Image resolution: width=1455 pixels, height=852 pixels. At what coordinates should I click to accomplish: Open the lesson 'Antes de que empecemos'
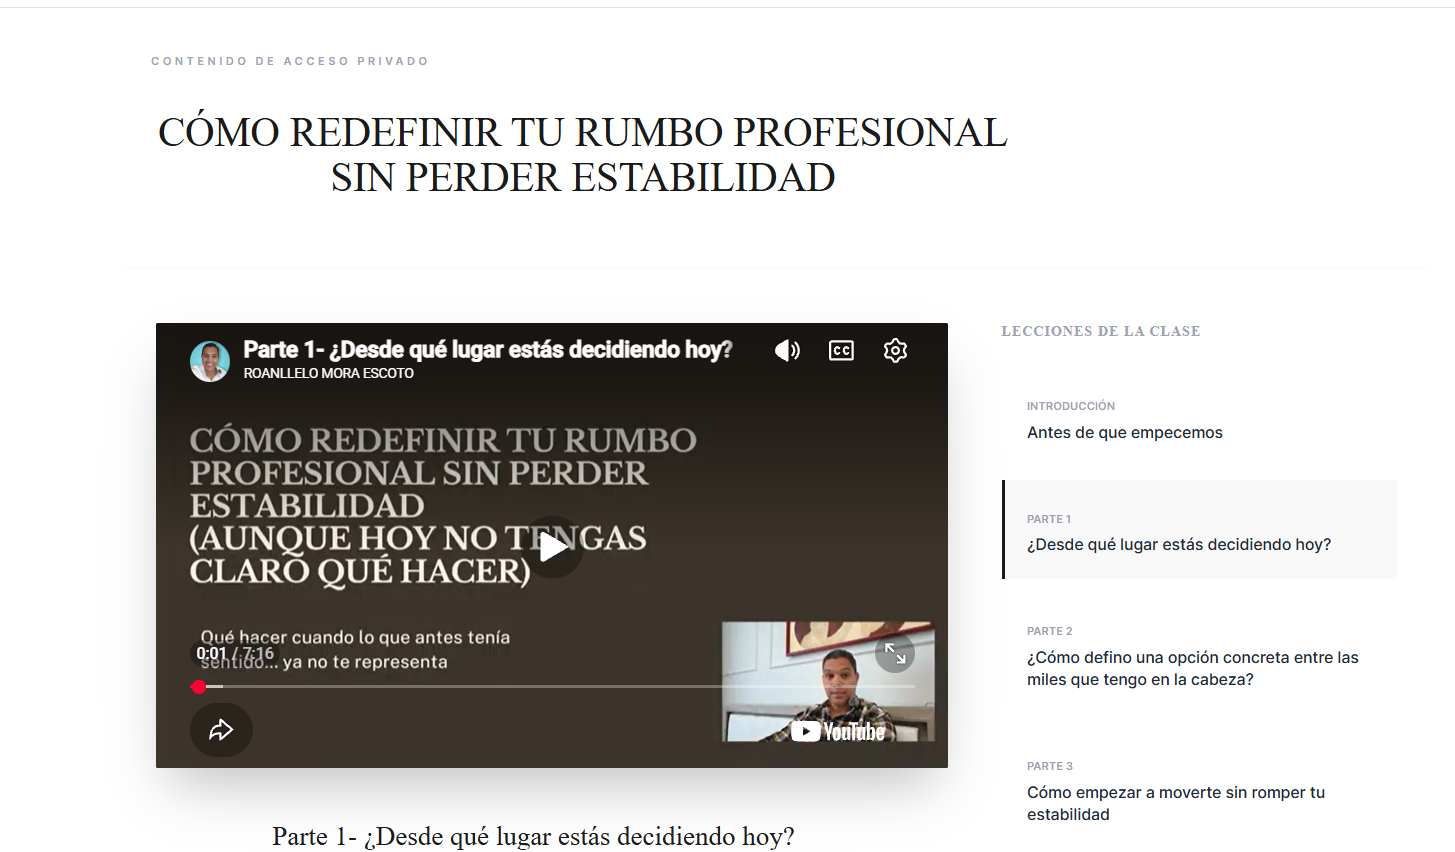(x=1200, y=421)
